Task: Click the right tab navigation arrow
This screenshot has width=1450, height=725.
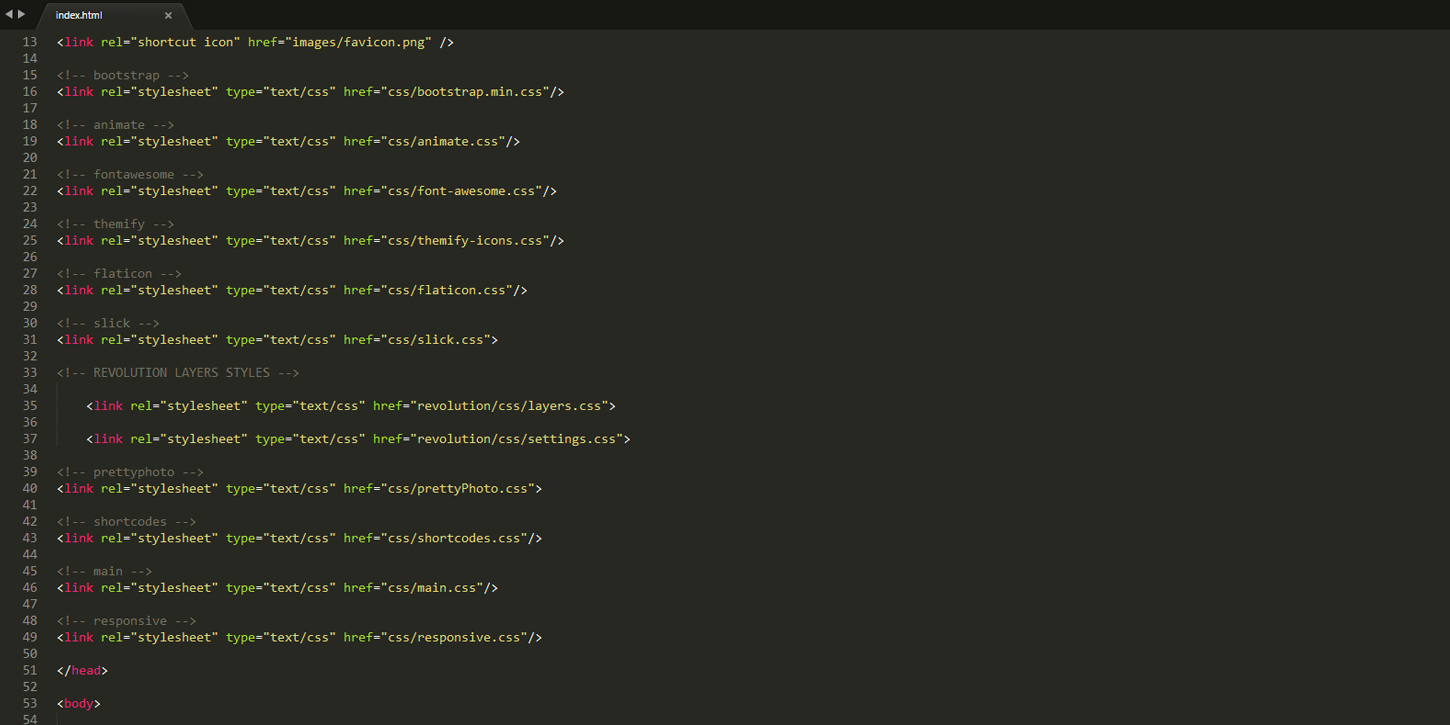Action: 22,14
